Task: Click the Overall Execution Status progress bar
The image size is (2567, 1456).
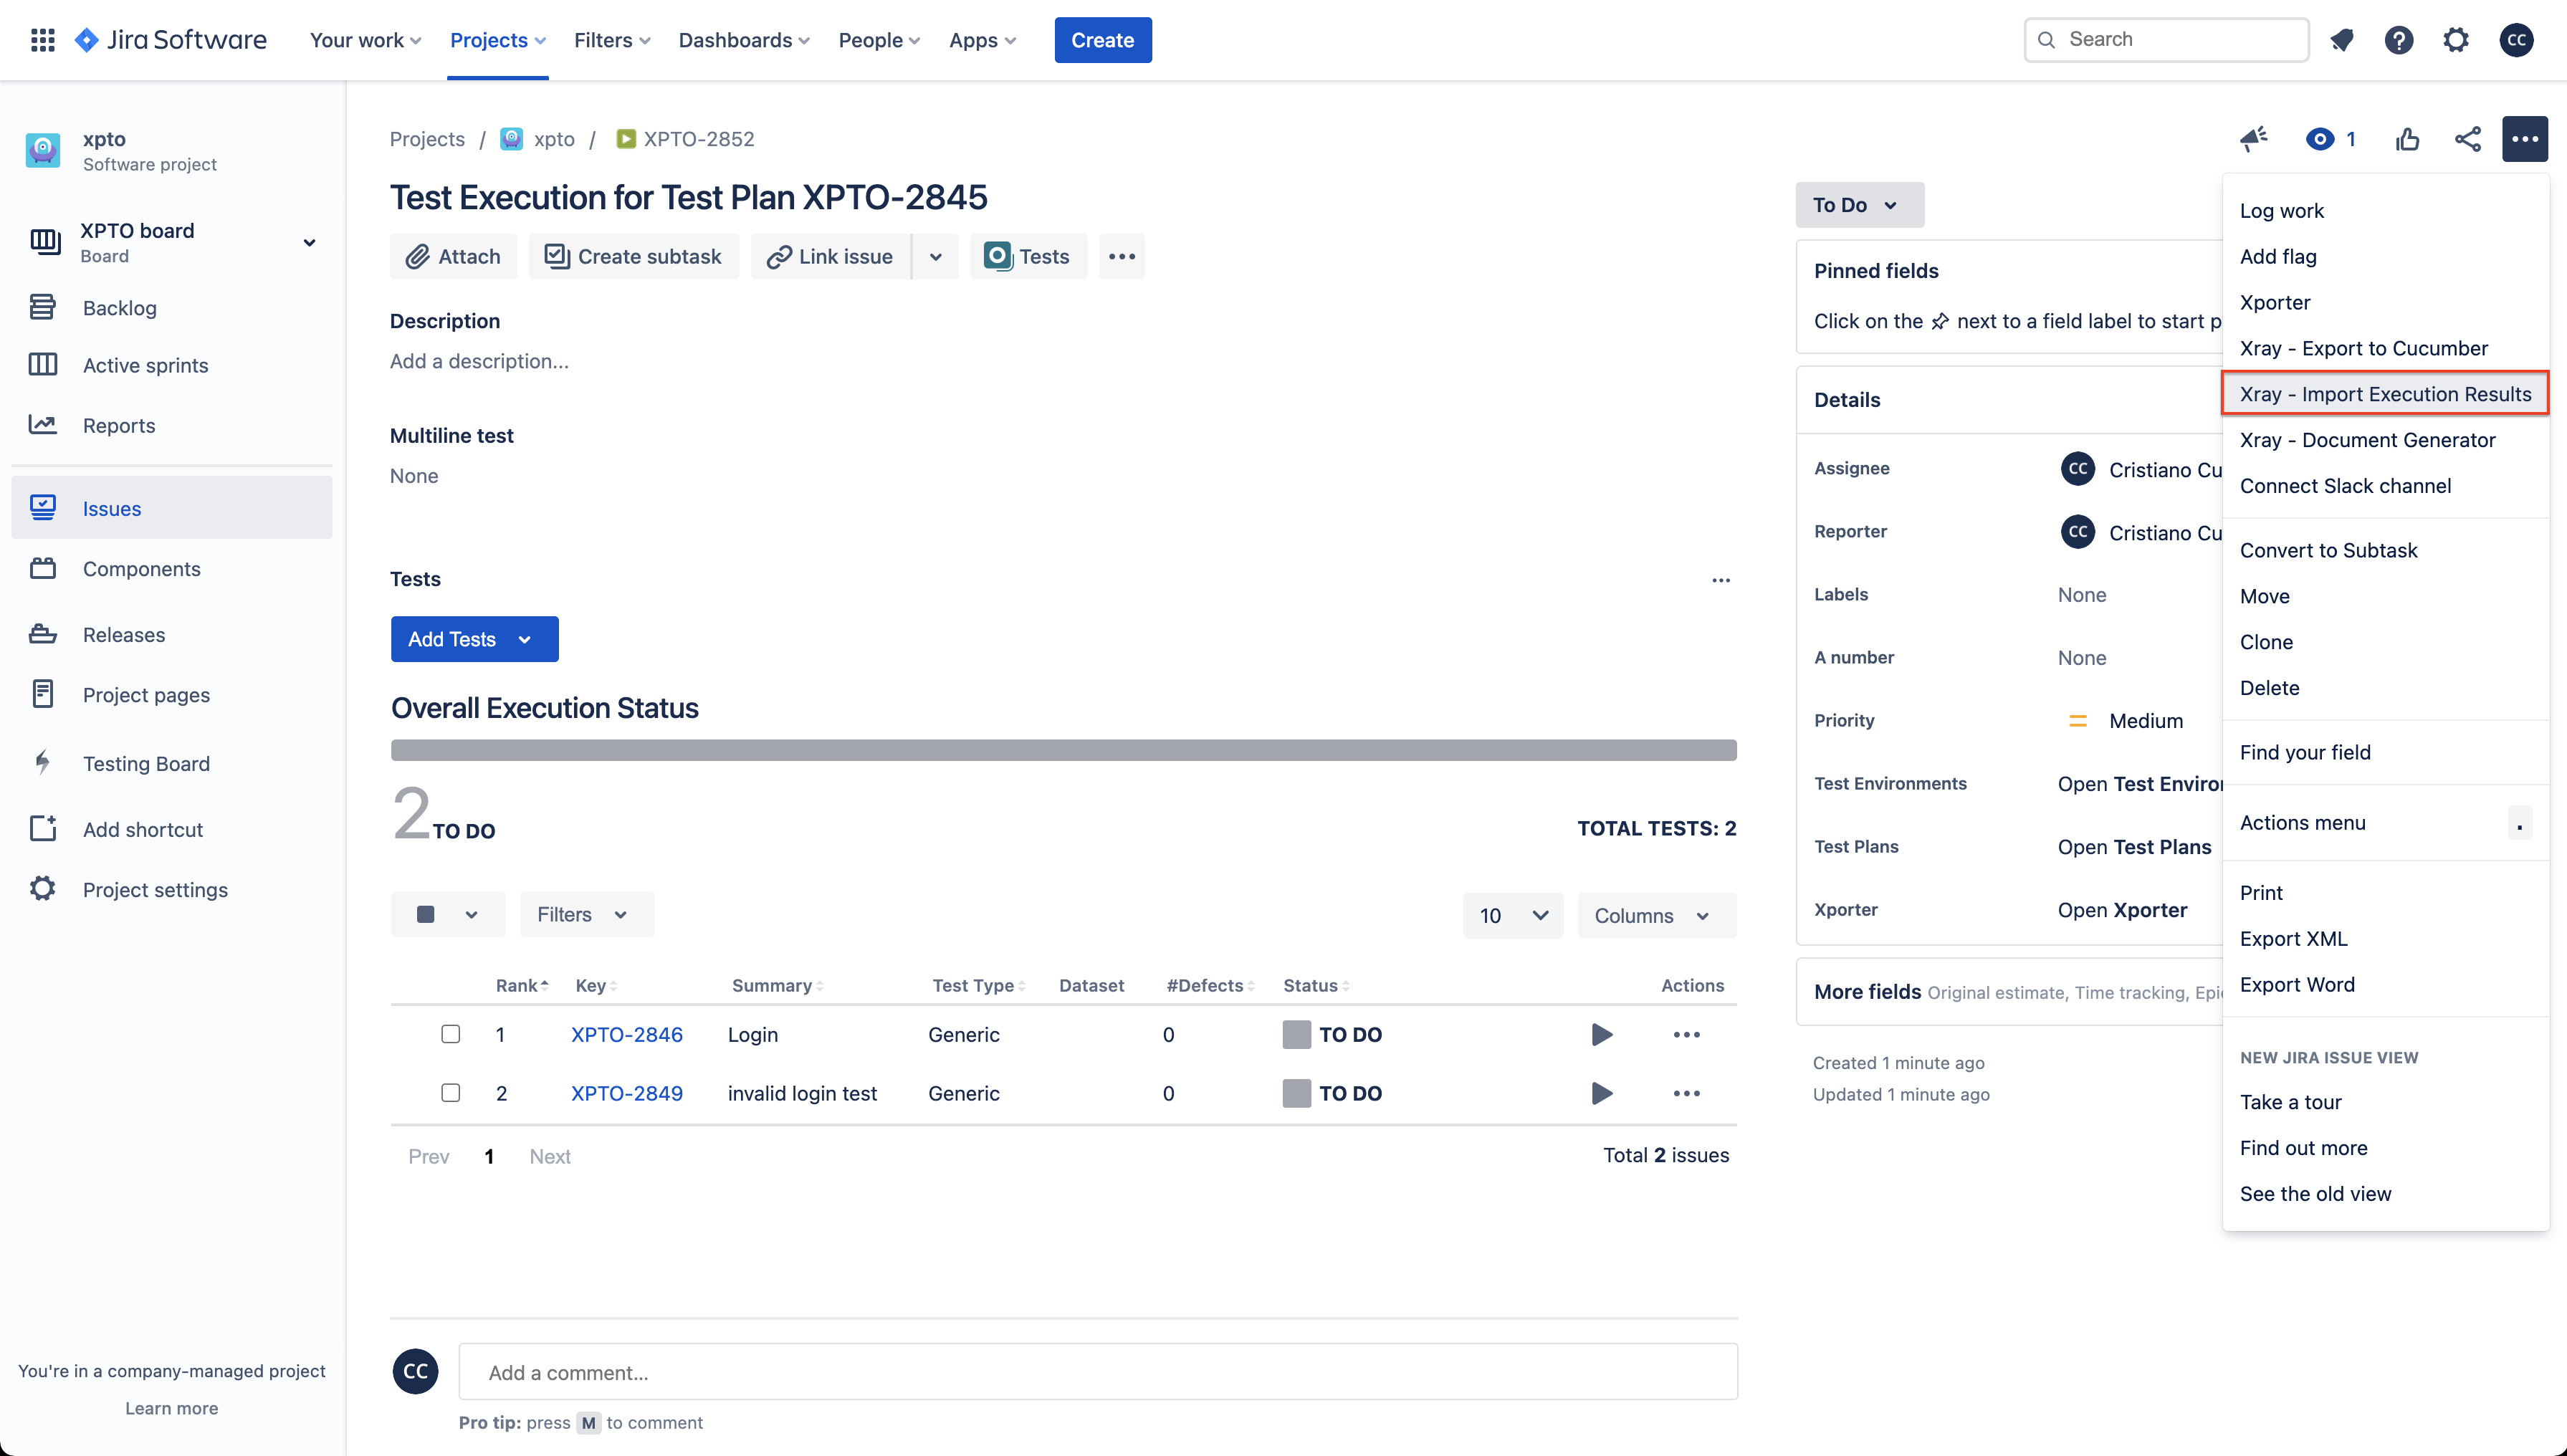Action: [x=1063, y=751]
